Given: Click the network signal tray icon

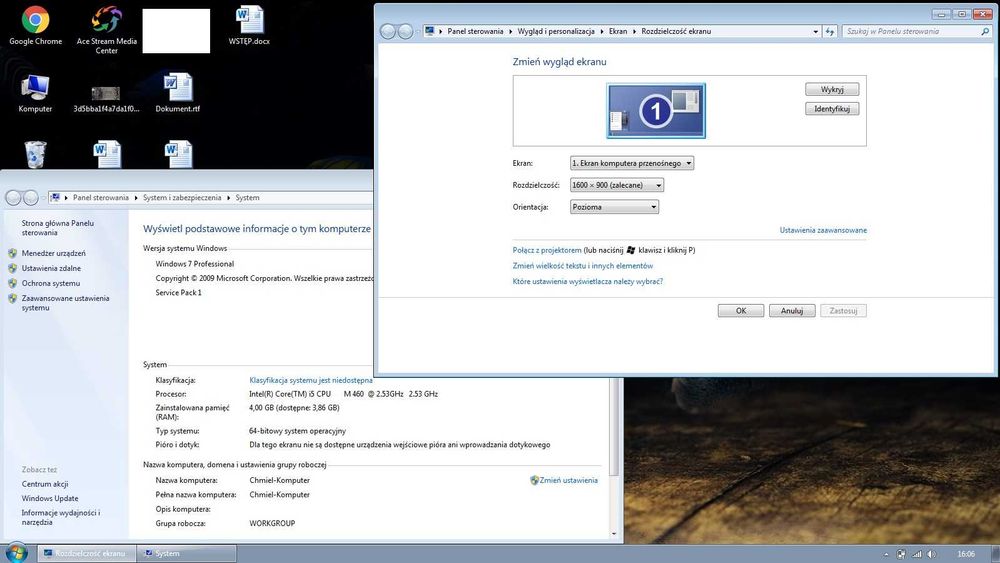Looking at the screenshot, I should point(917,554).
